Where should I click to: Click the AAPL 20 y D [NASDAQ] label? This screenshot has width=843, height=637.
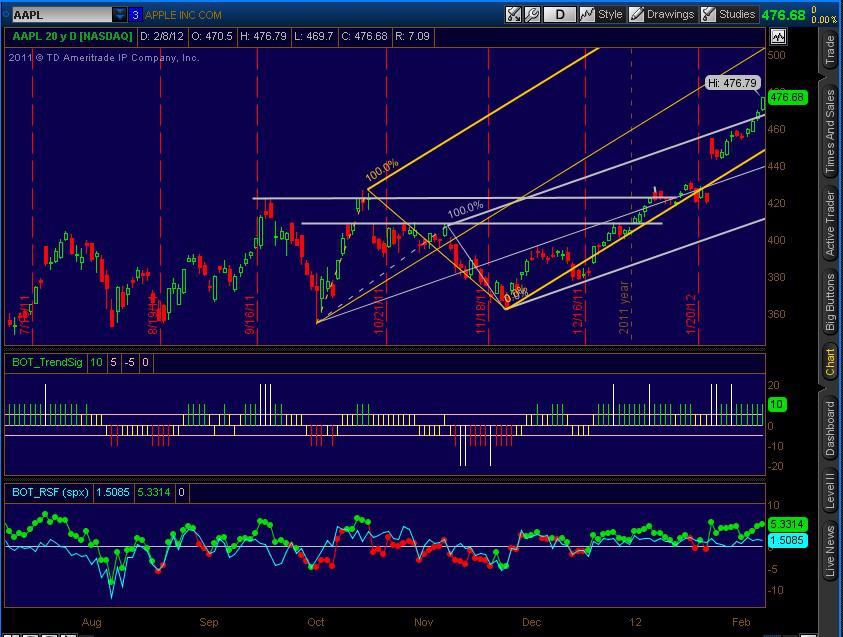point(72,37)
